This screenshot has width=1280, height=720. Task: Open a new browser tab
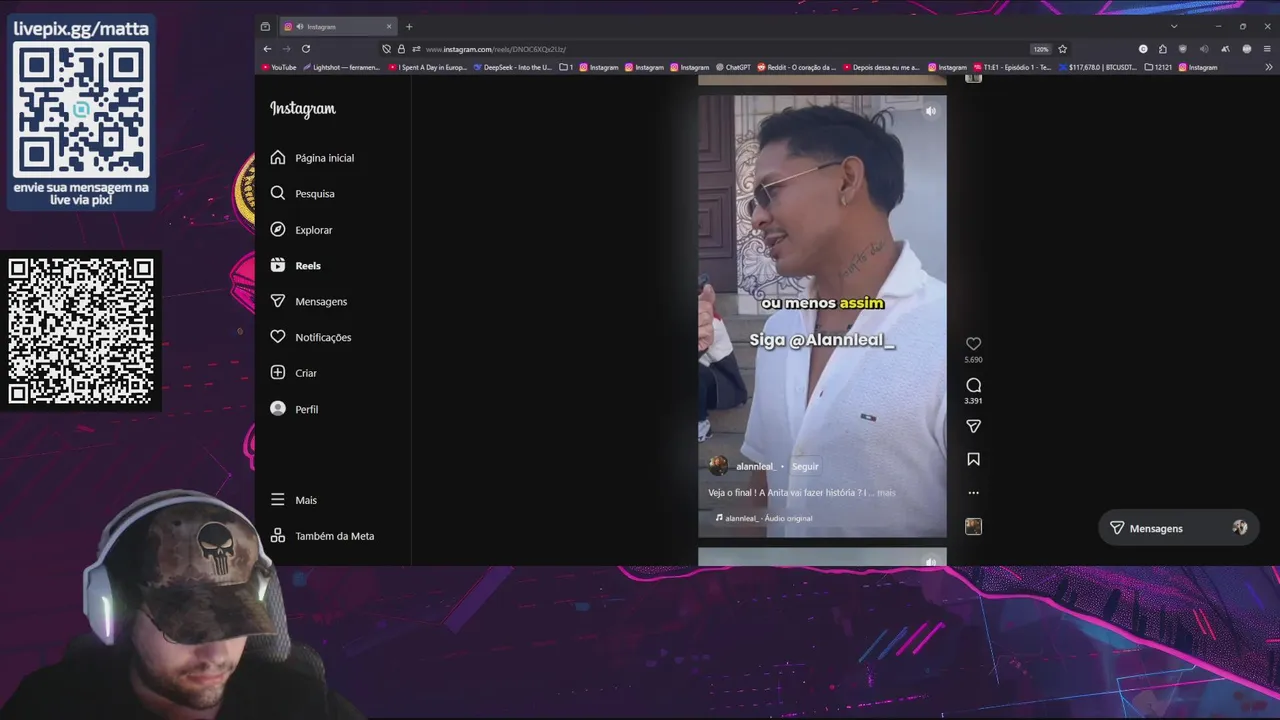[x=409, y=27]
